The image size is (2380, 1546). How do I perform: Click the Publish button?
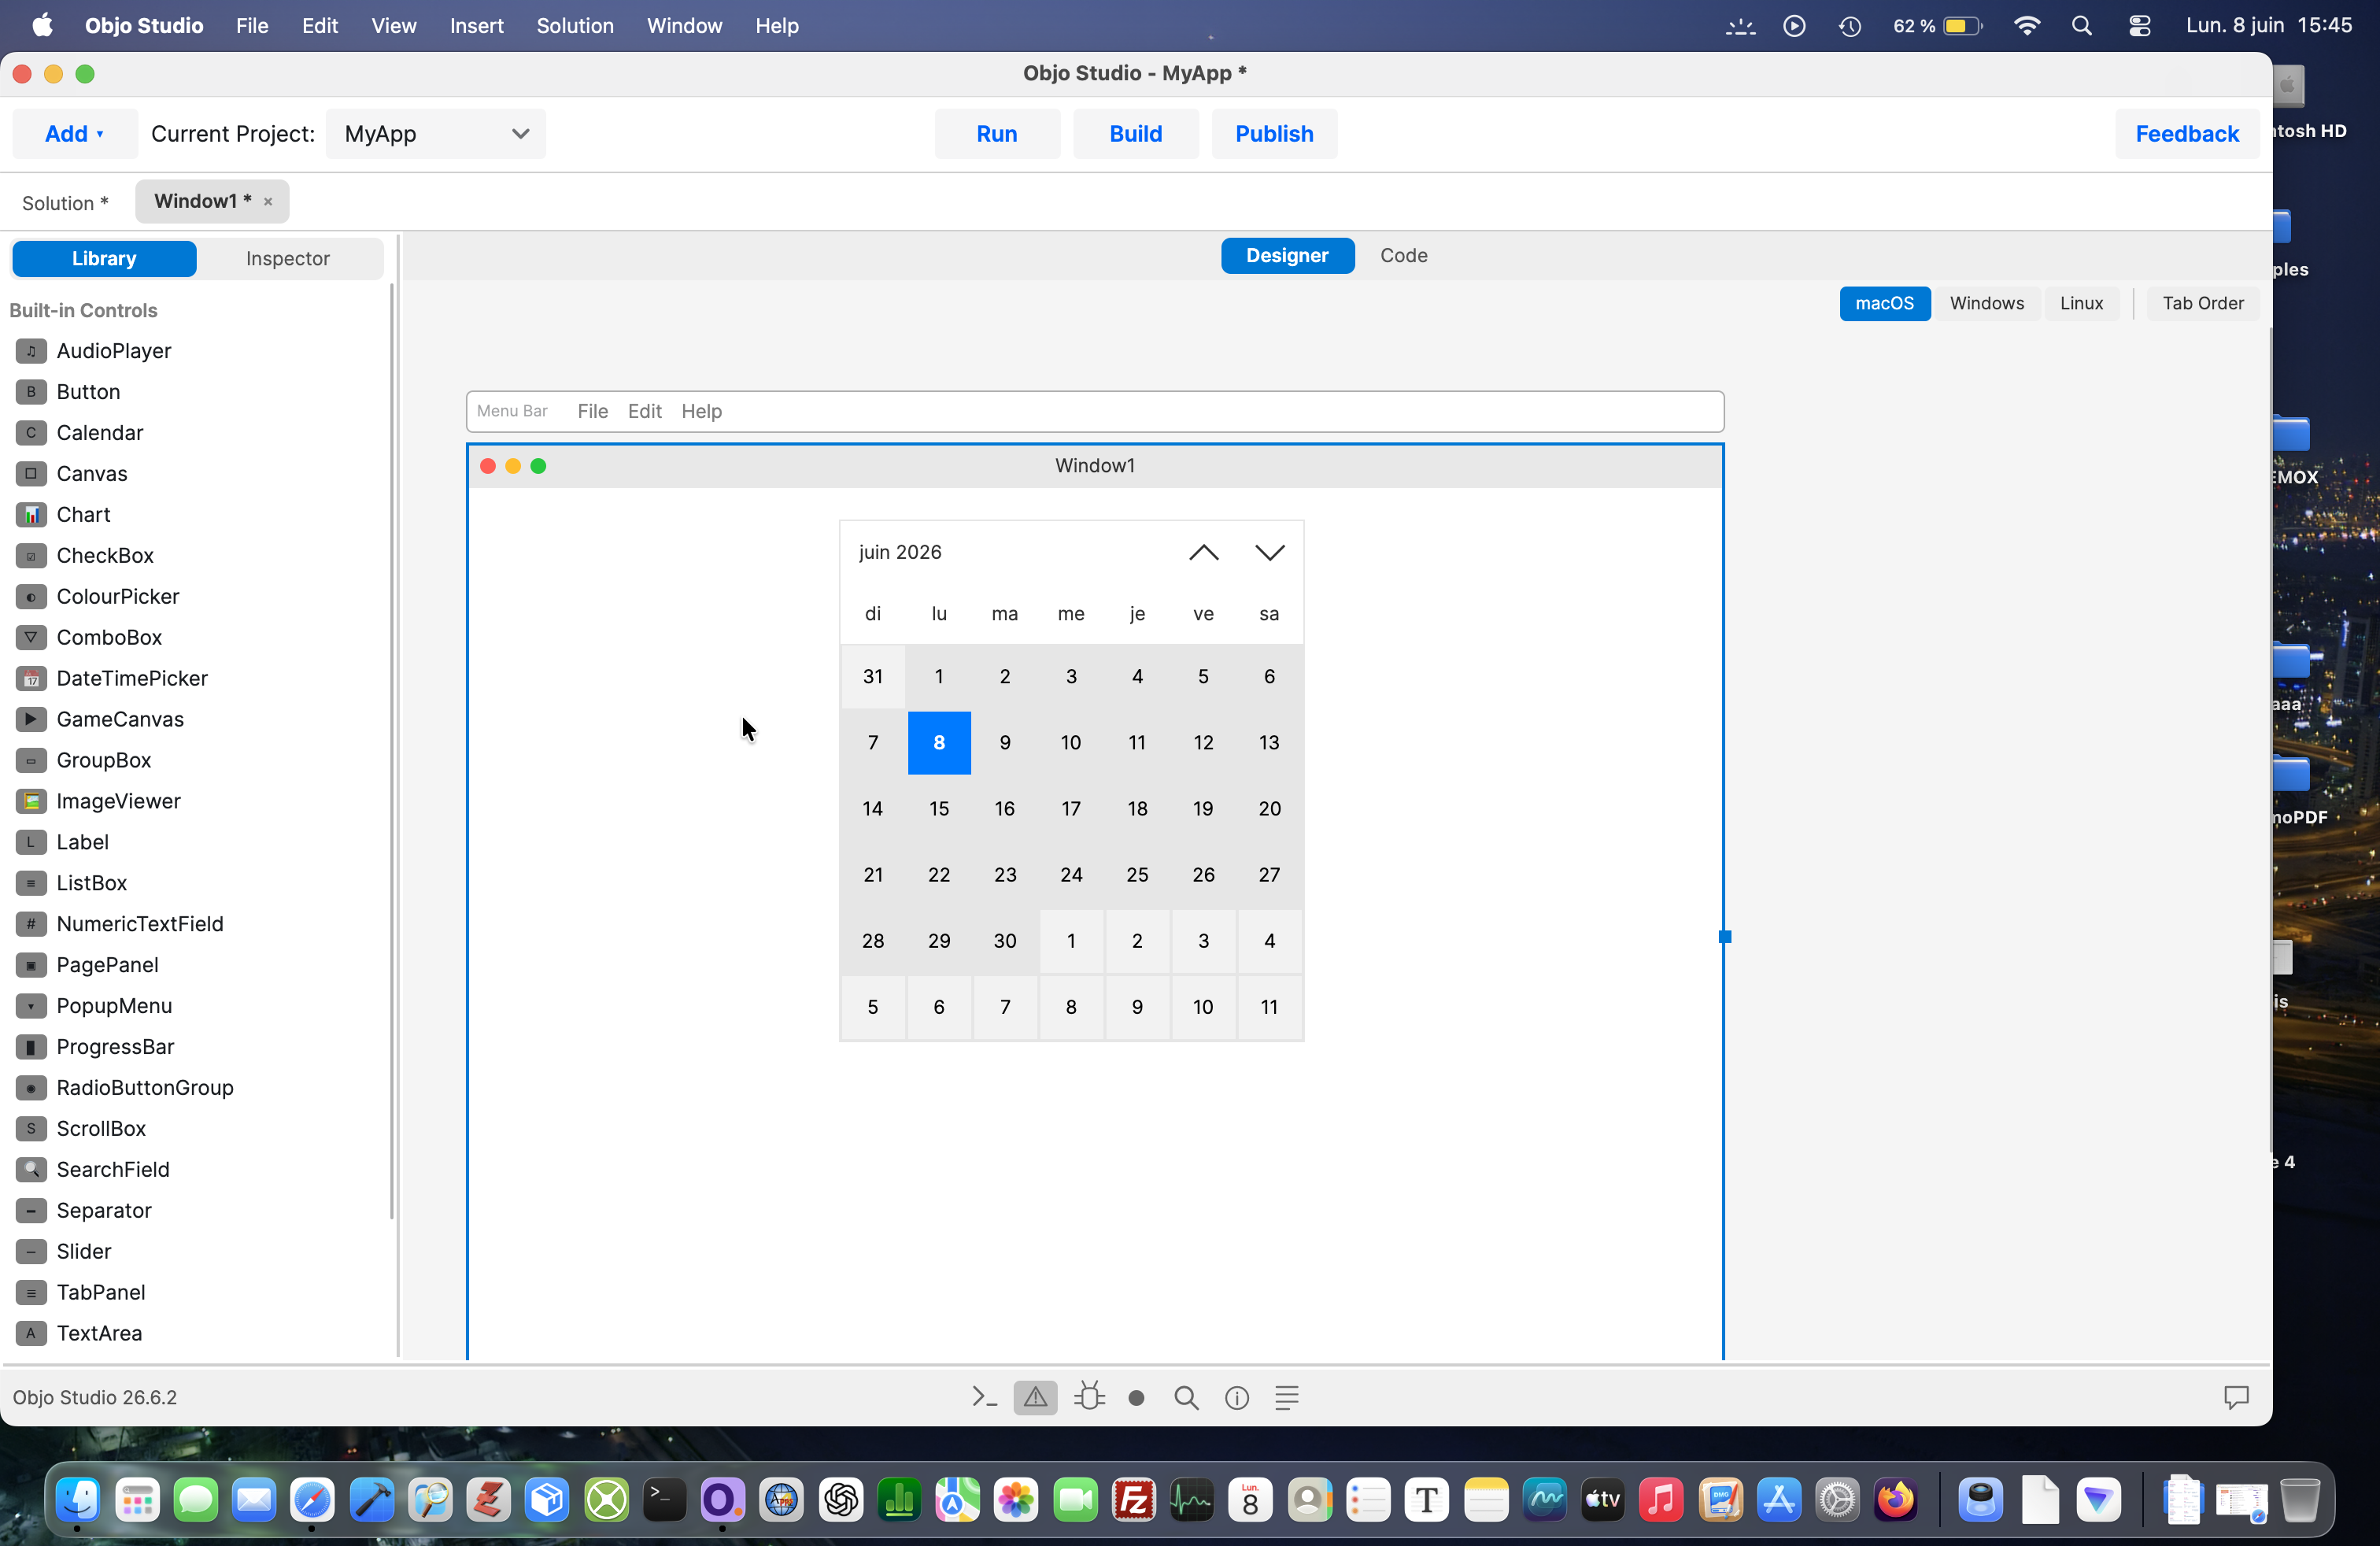1274,133
